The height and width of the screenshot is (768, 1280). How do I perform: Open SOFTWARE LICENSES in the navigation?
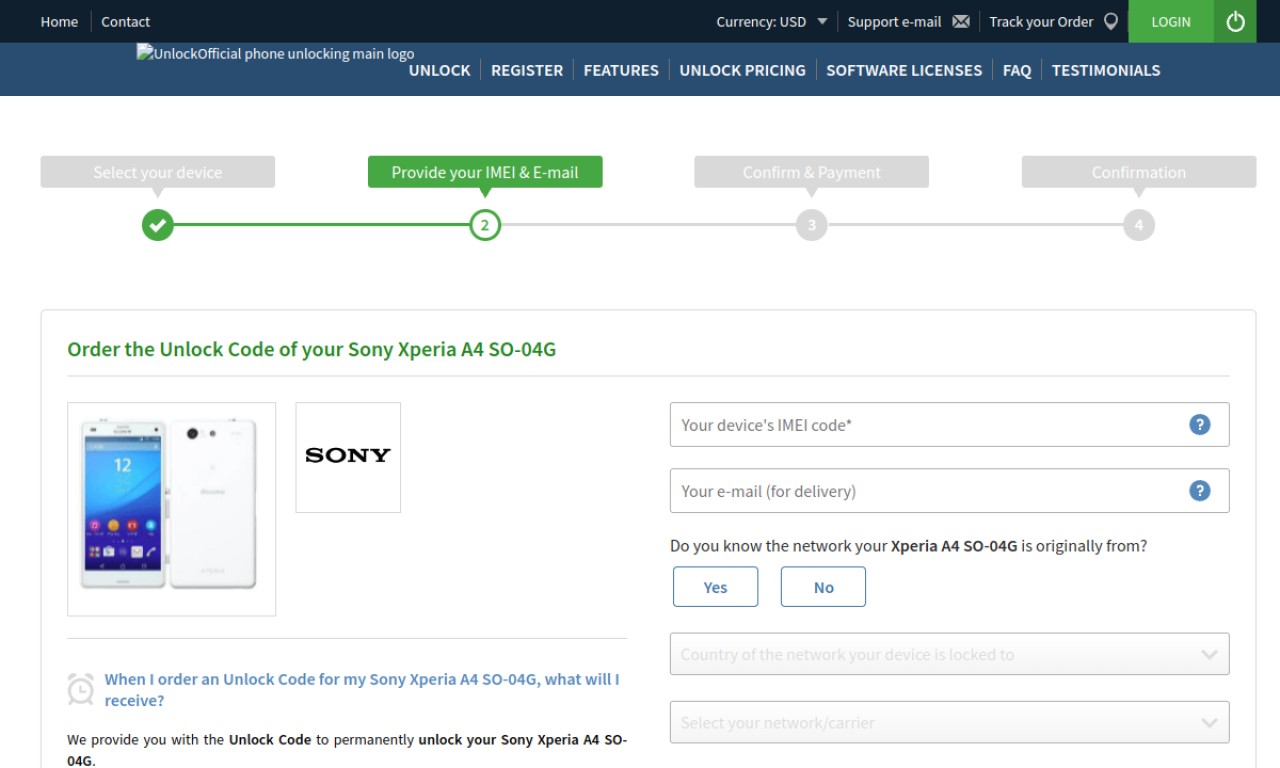904,70
